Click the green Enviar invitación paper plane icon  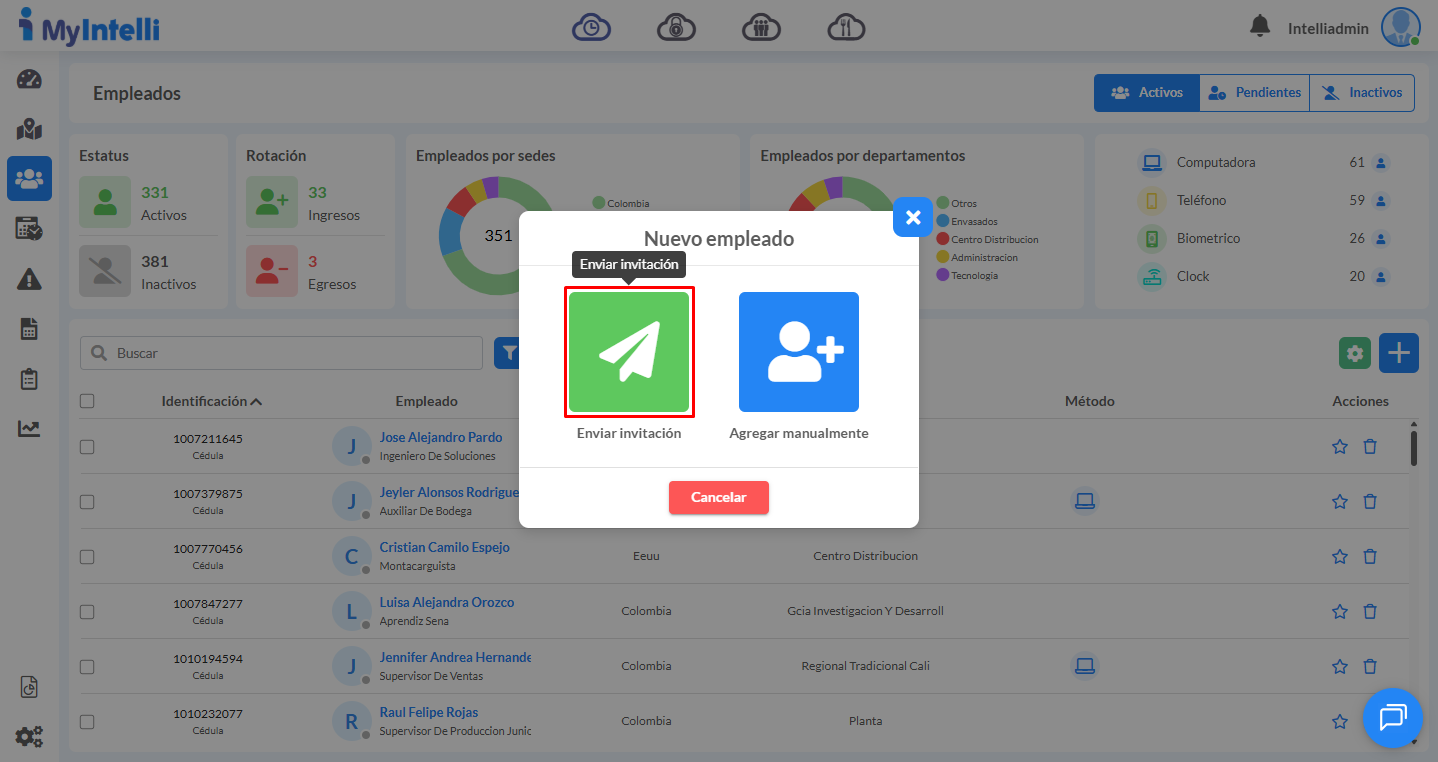[629, 352]
